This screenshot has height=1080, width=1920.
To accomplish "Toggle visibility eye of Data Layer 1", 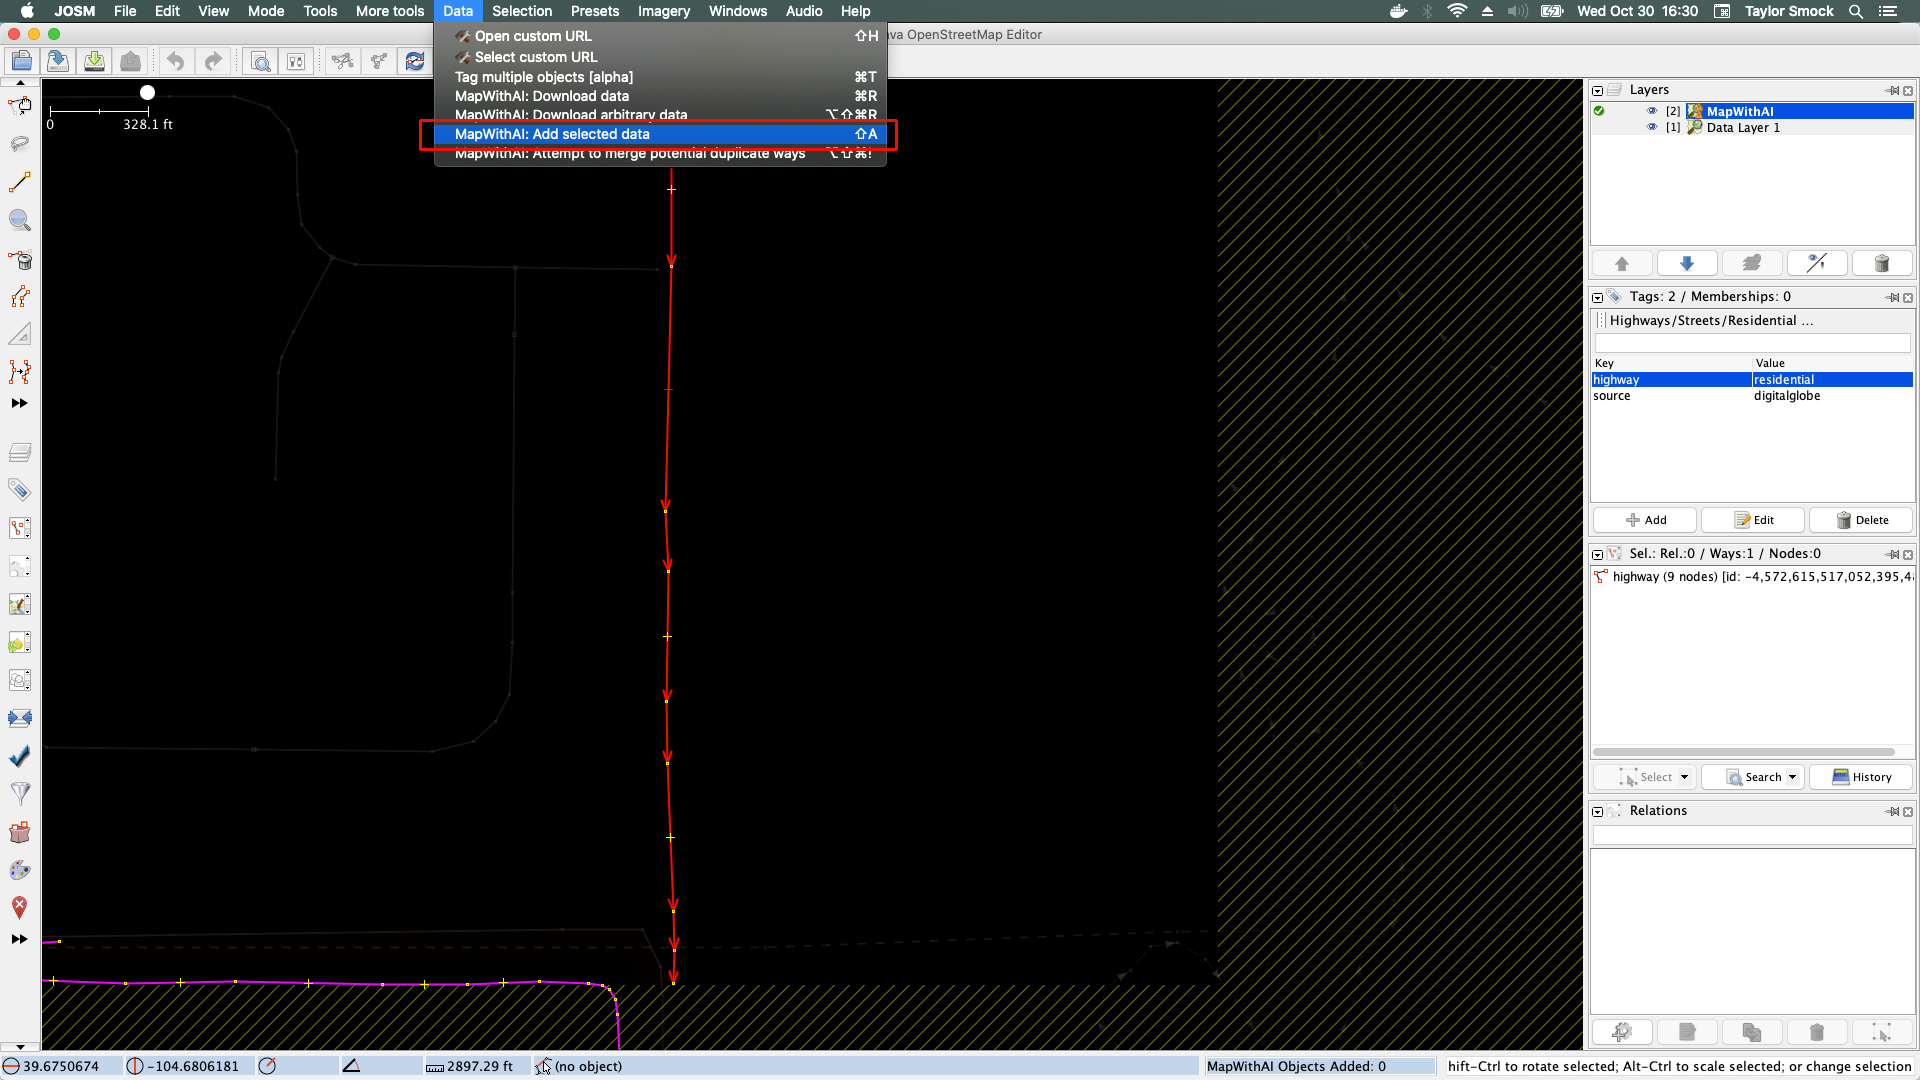I will click(x=1652, y=127).
